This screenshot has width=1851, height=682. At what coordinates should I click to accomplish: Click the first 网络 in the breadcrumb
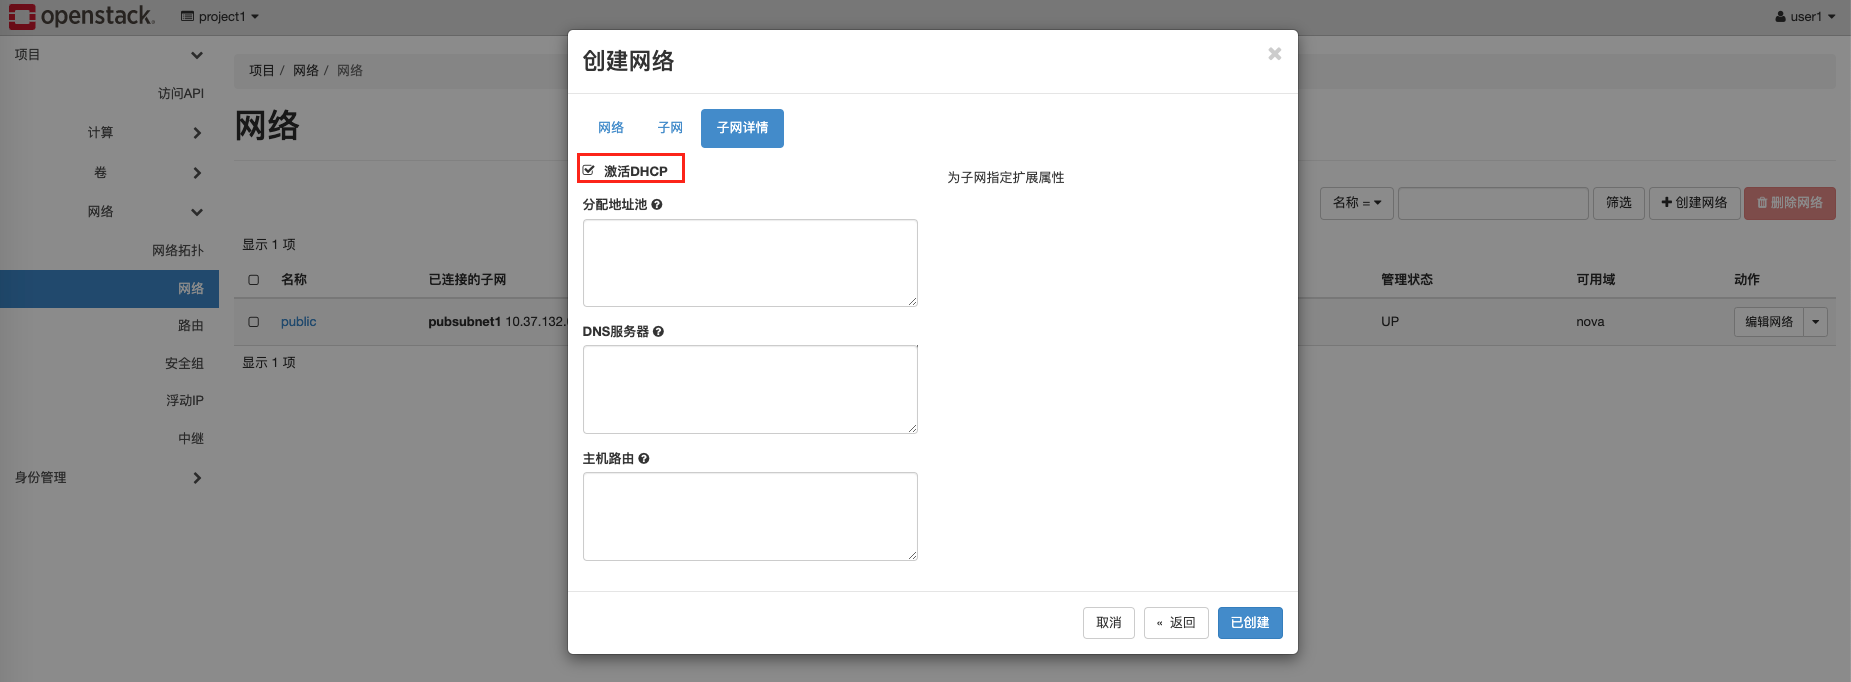click(x=306, y=71)
